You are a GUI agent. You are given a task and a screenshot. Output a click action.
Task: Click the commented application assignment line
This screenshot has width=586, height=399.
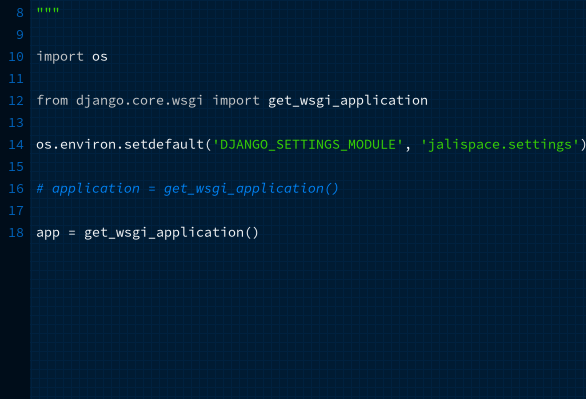pos(187,189)
